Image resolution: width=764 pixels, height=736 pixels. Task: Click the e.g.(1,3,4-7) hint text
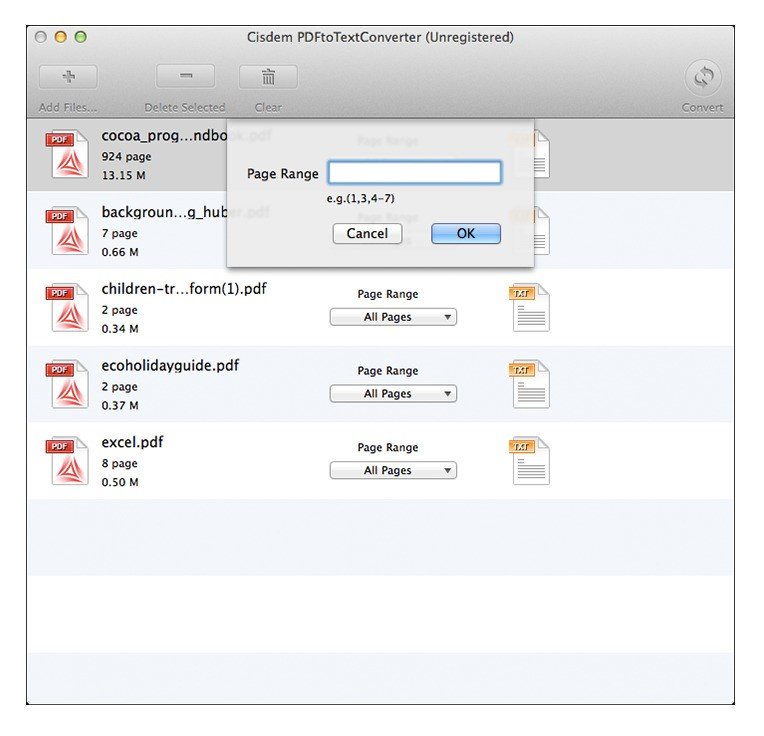pyautogui.click(x=361, y=199)
